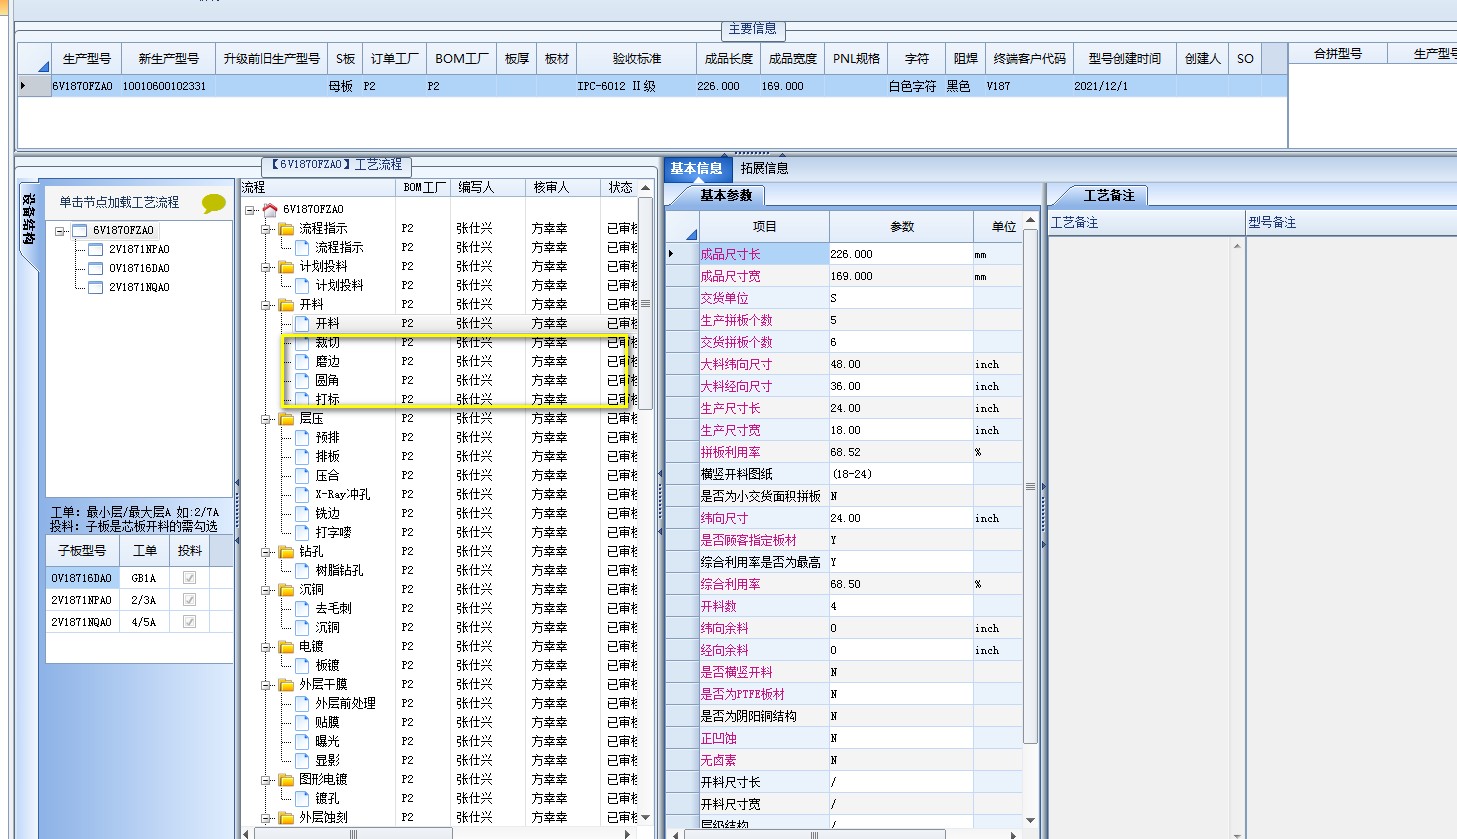Image resolution: width=1457 pixels, height=839 pixels.
Task: Collapse the 6V1870FZA0 device structure tree
Action: point(60,231)
